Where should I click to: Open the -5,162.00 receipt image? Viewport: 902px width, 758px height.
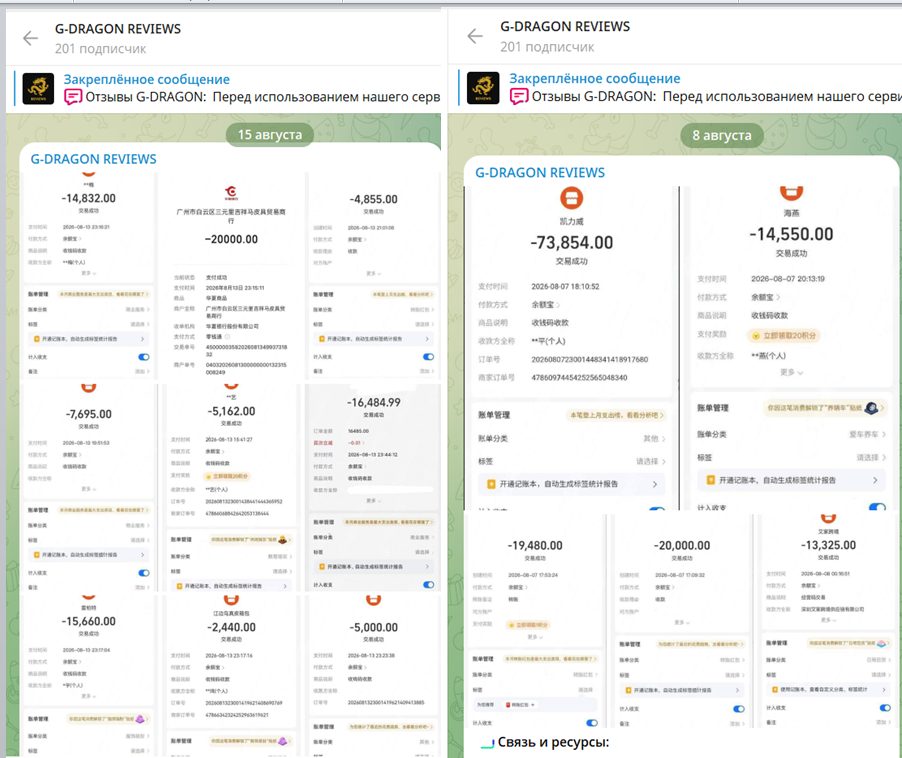[231, 487]
